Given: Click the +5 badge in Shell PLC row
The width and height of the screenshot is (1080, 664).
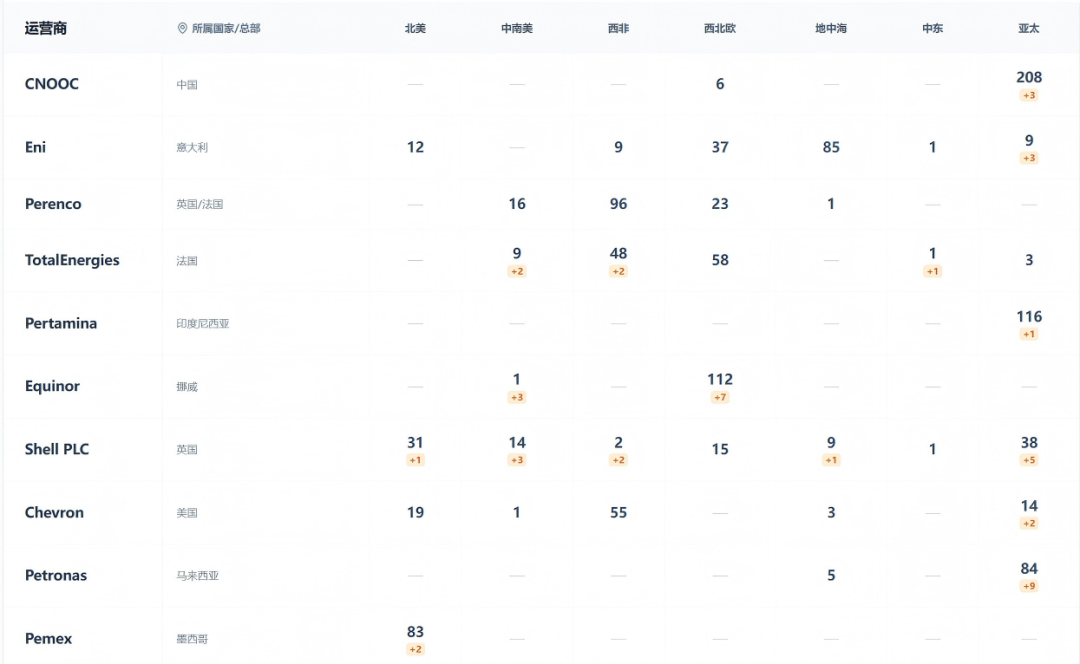Looking at the screenshot, I should tap(1029, 460).
